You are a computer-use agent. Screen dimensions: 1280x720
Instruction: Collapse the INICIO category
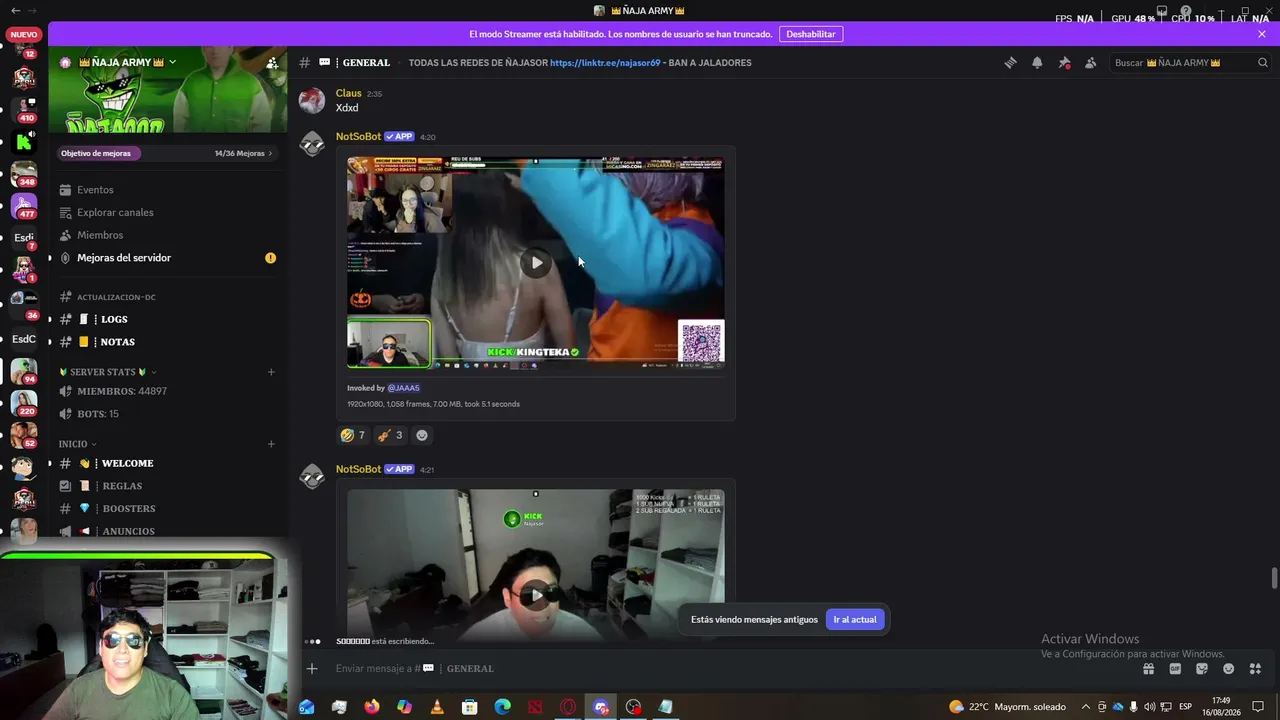click(77, 444)
